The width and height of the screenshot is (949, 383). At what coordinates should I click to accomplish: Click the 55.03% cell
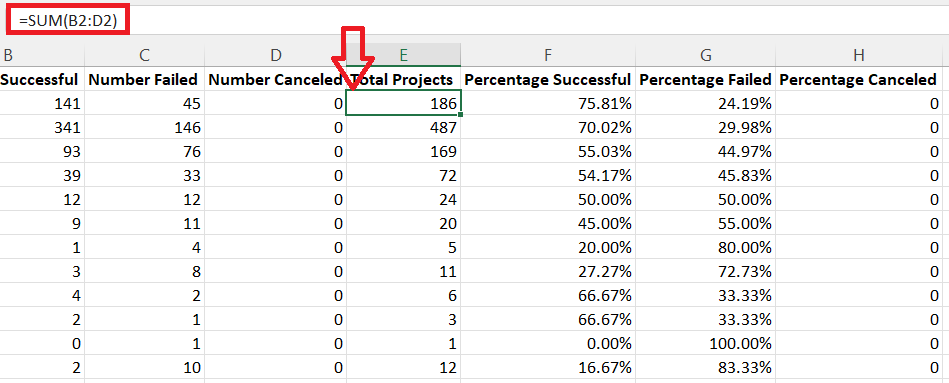[x=548, y=151]
